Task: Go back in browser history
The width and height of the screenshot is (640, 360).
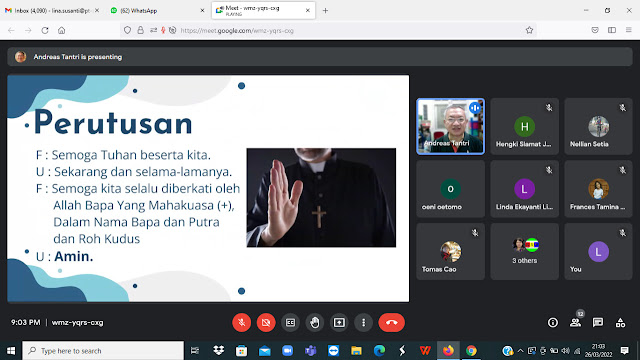Action: (11, 30)
